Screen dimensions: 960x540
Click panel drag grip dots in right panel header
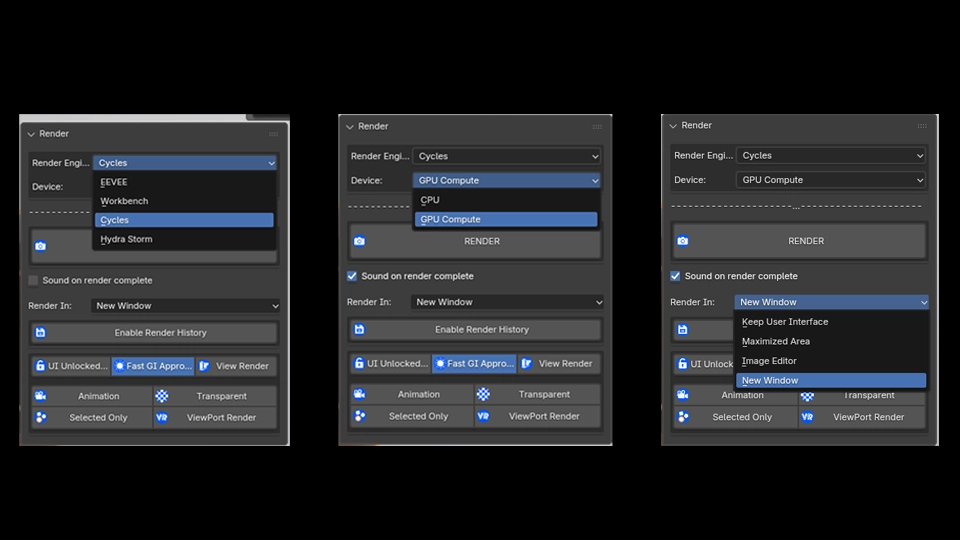(921, 126)
